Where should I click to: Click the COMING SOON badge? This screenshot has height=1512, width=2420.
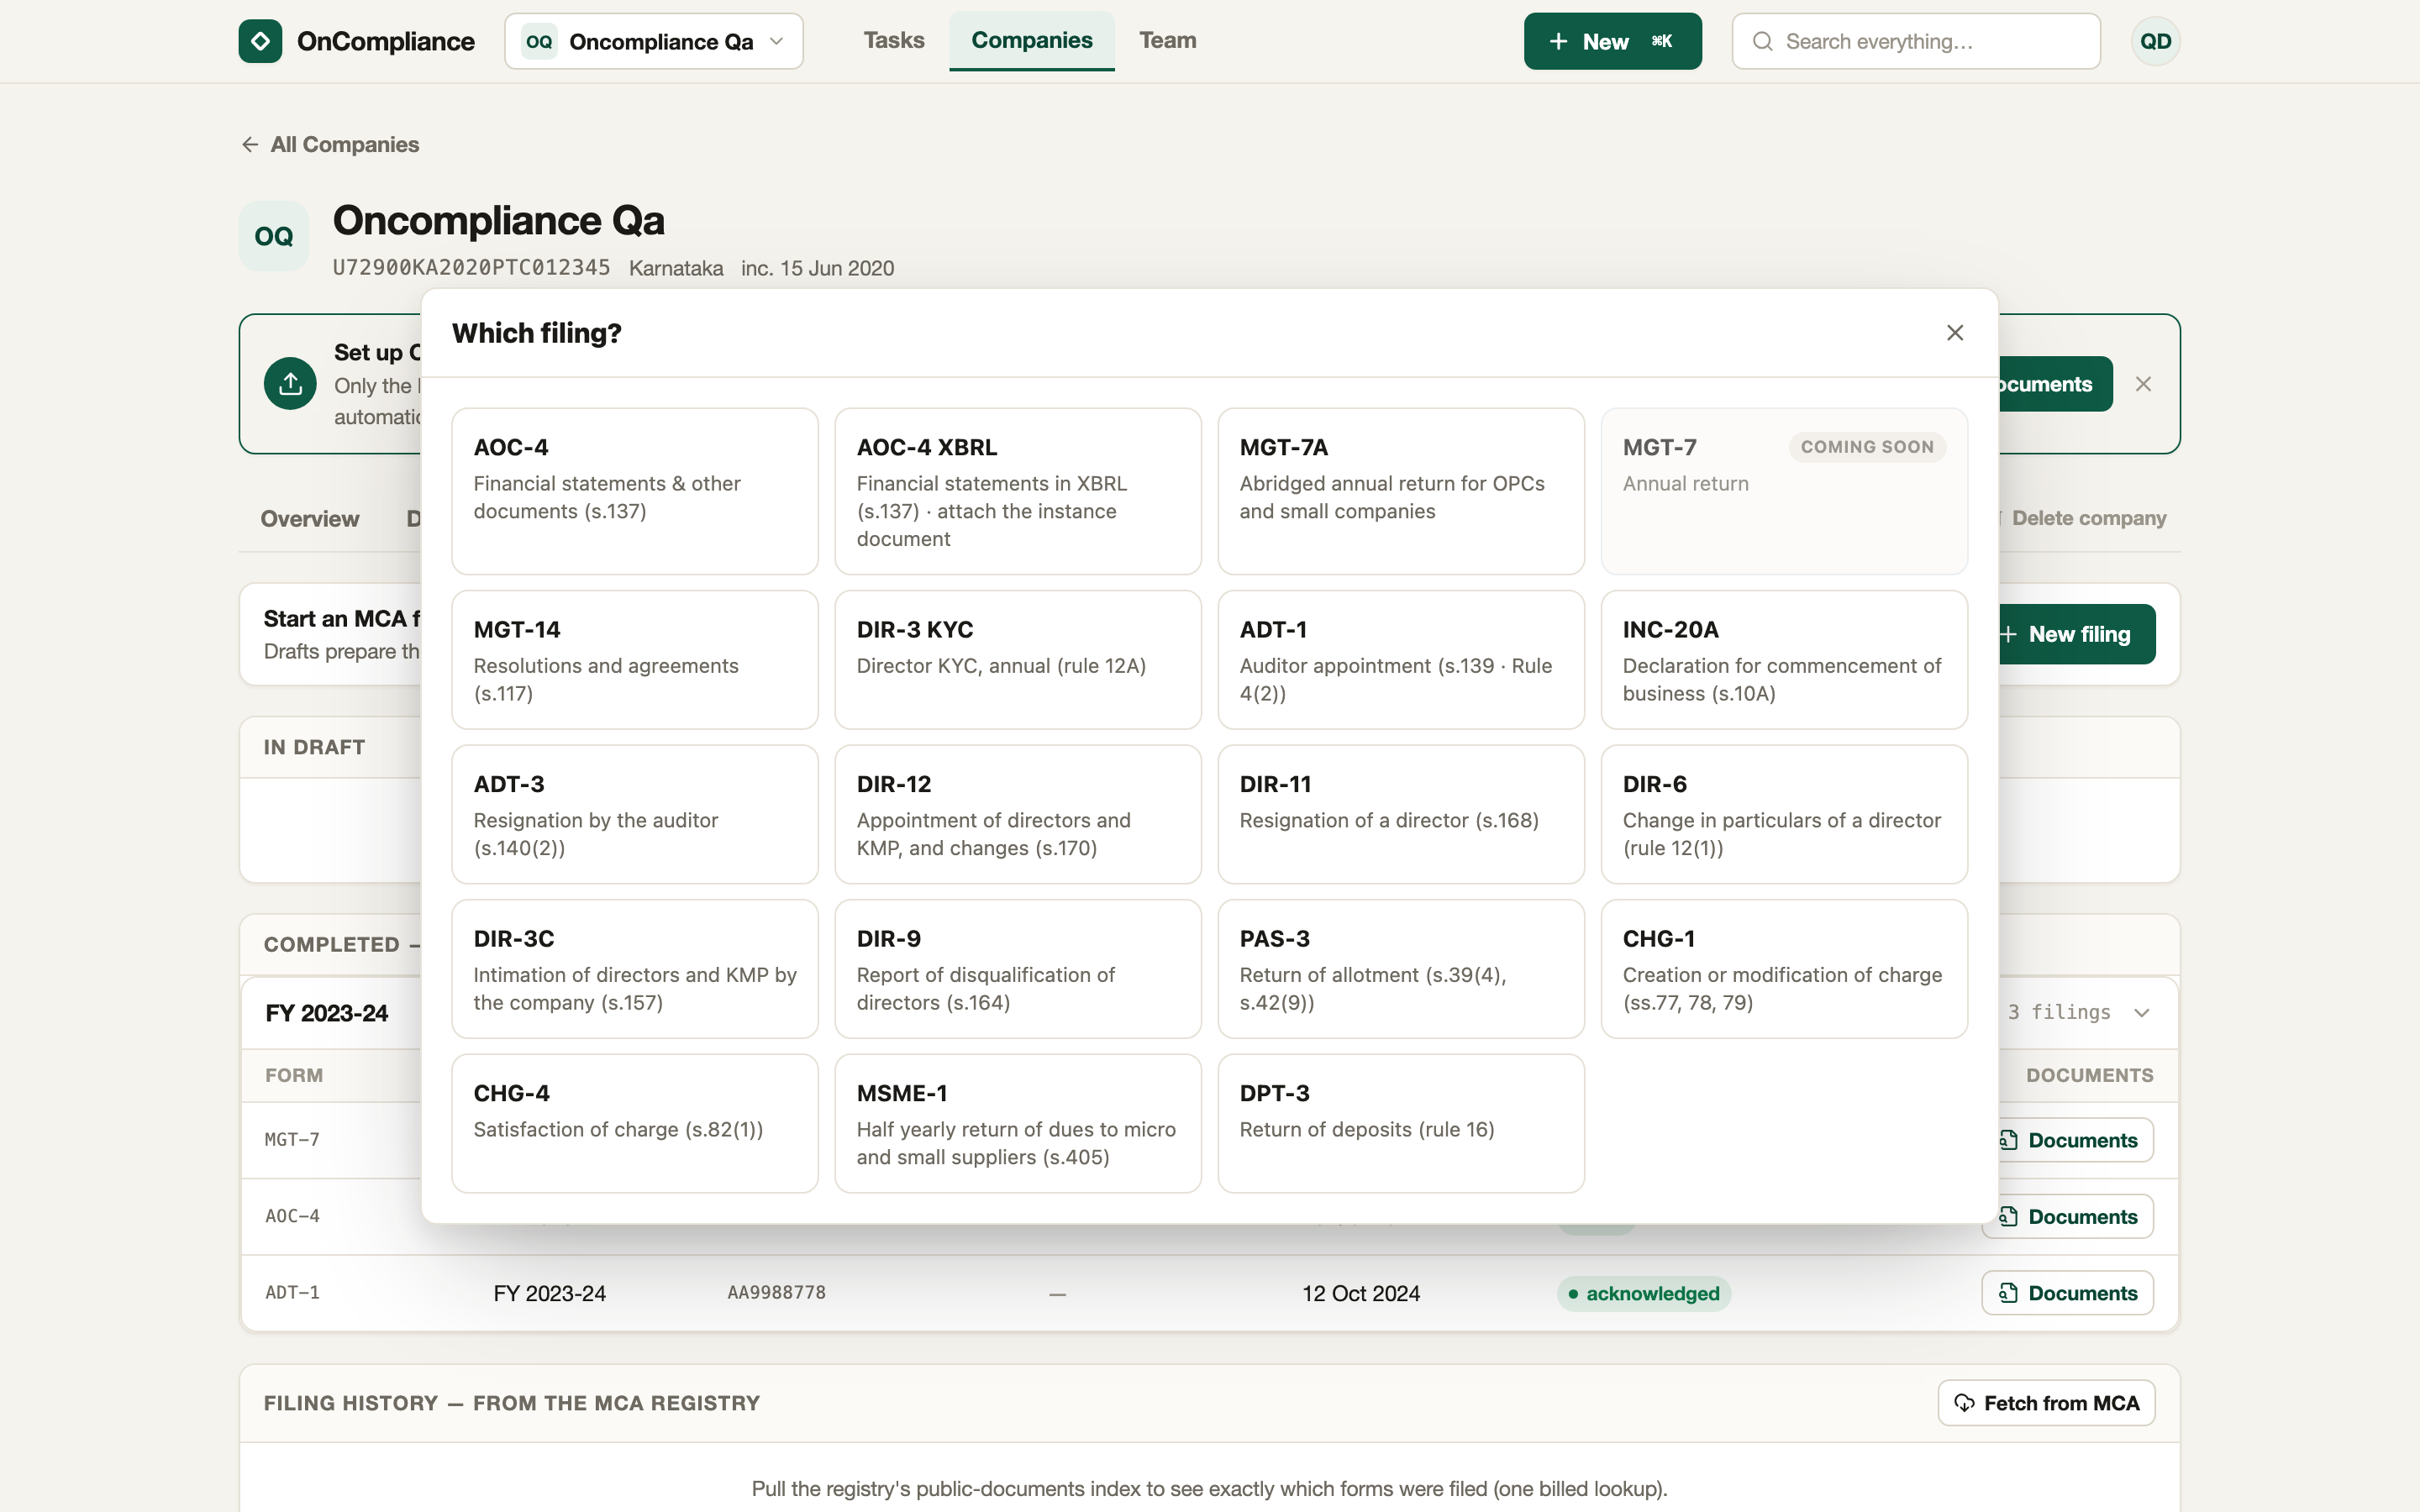1867,447
